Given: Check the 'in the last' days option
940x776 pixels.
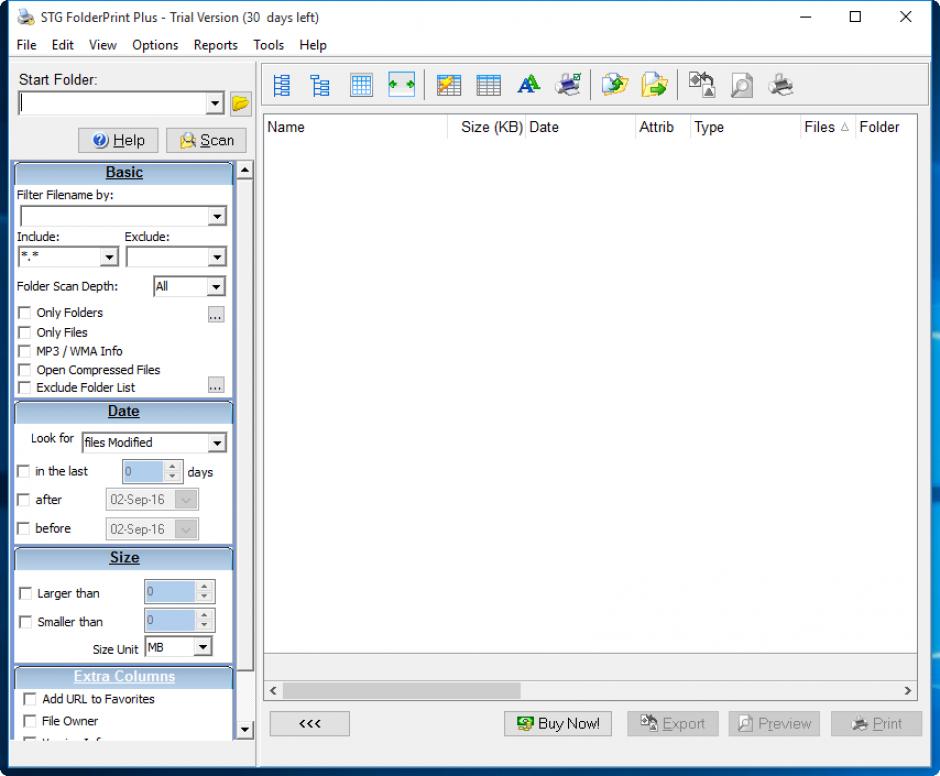Looking at the screenshot, I should point(23,471).
